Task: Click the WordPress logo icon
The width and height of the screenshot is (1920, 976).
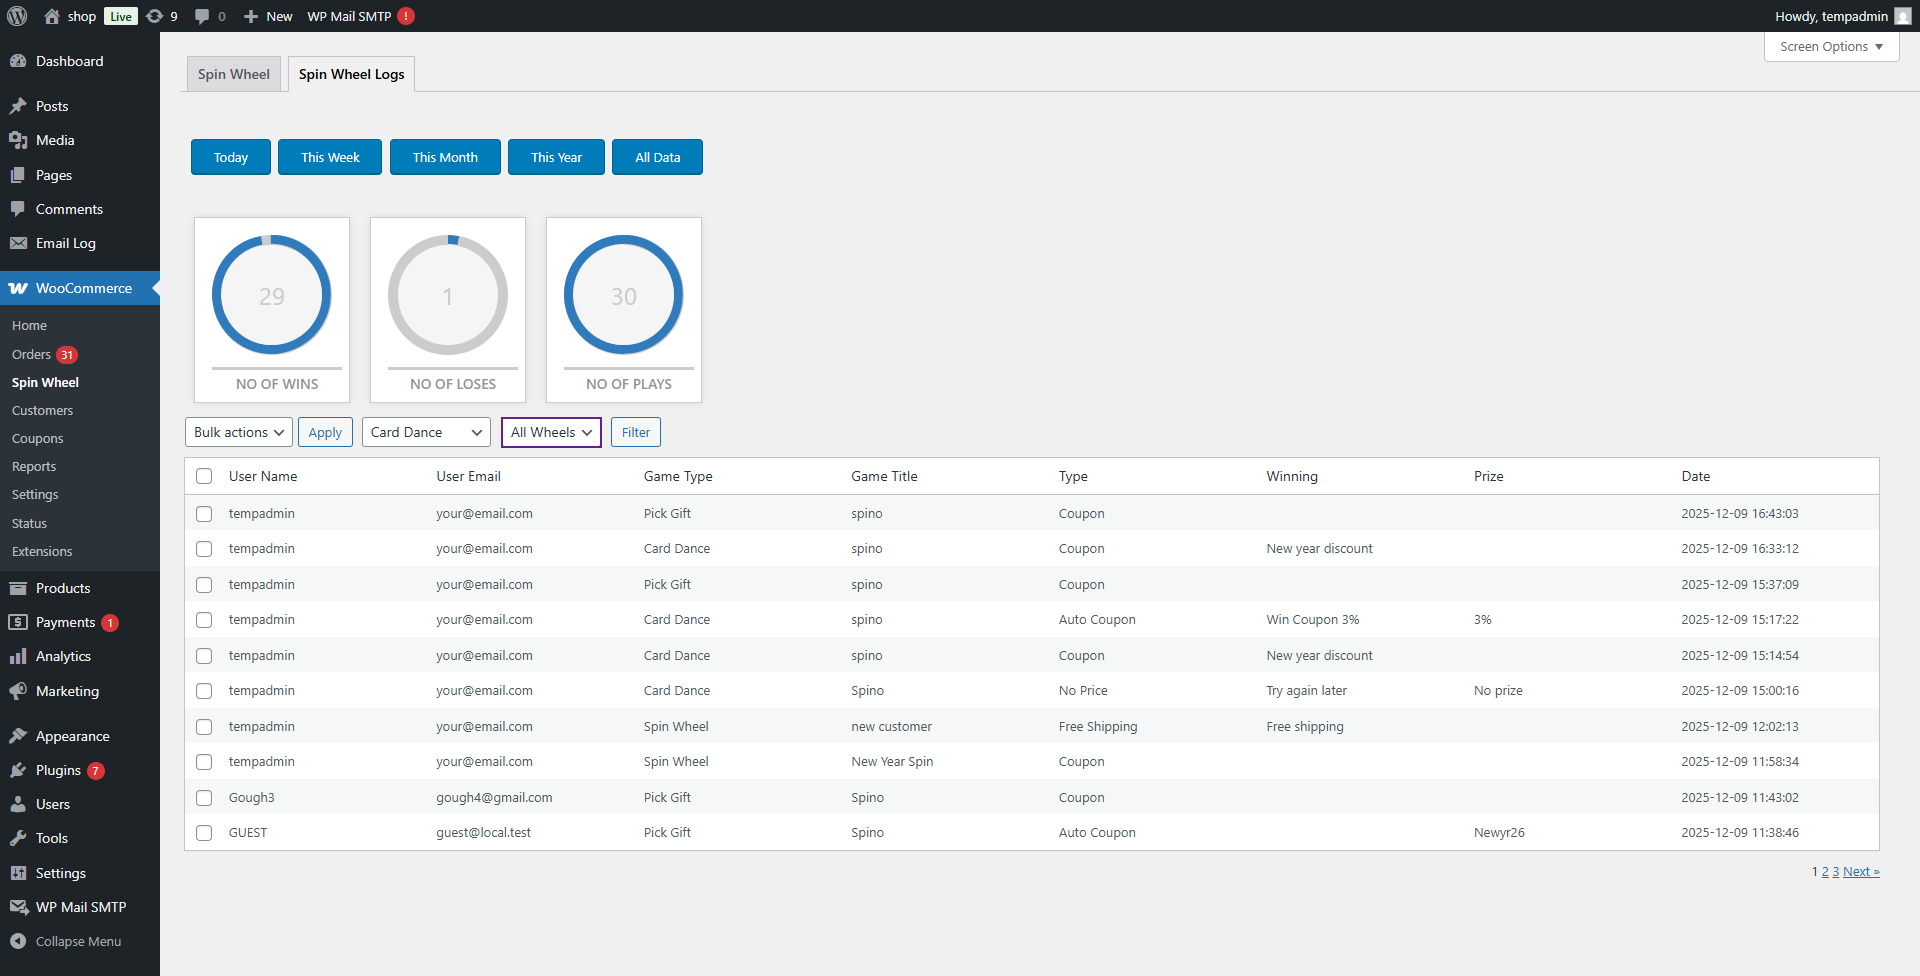Action: tap(17, 16)
